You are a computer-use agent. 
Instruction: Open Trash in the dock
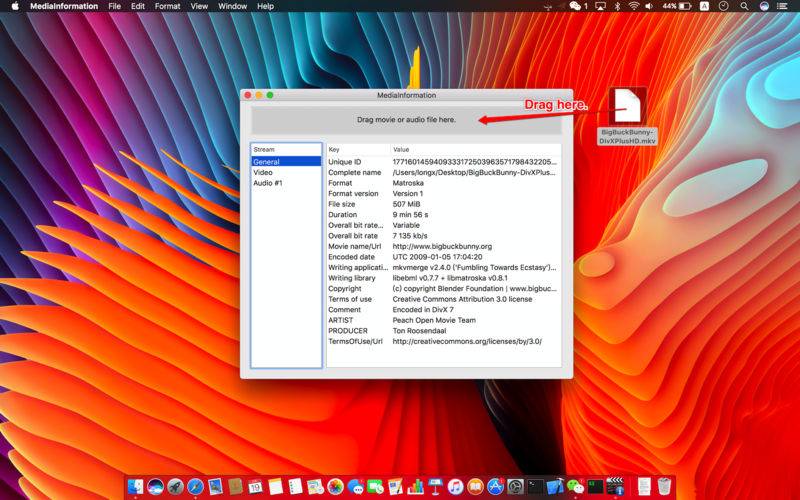pyautogui.click(x=664, y=486)
